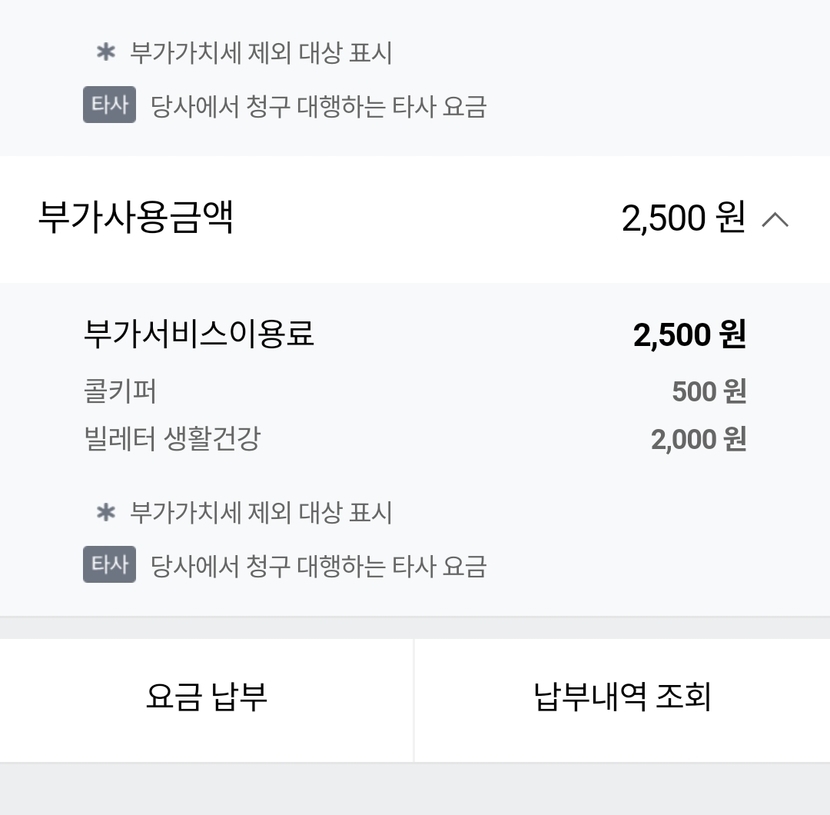Tap 부가가치세 제외 대상 표시 note under 빌레터 생활건강
The height and width of the screenshot is (815, 830).
tap(261, 513)
